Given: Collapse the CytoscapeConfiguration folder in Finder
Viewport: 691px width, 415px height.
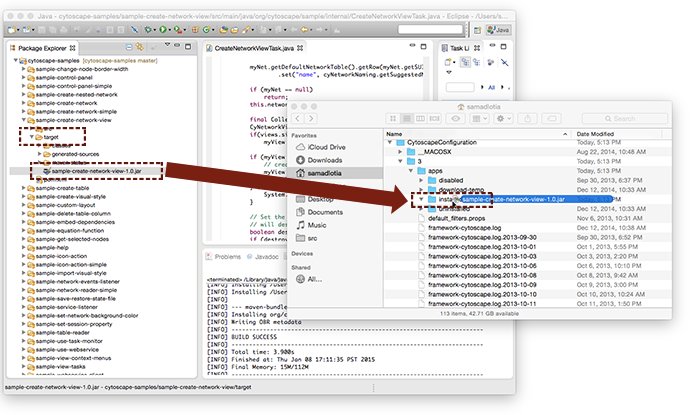Looking at the screenshot, I should click(390, 142).
